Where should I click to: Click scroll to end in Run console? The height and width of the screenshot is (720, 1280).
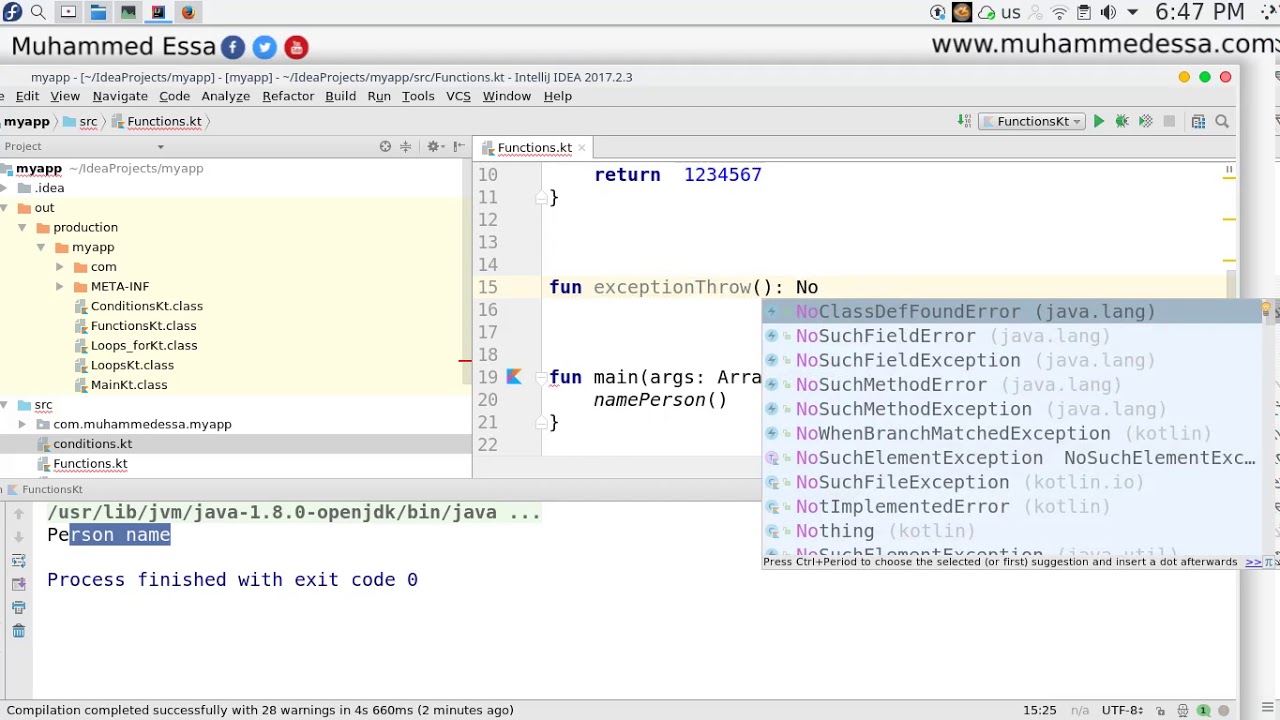[18, 584]
